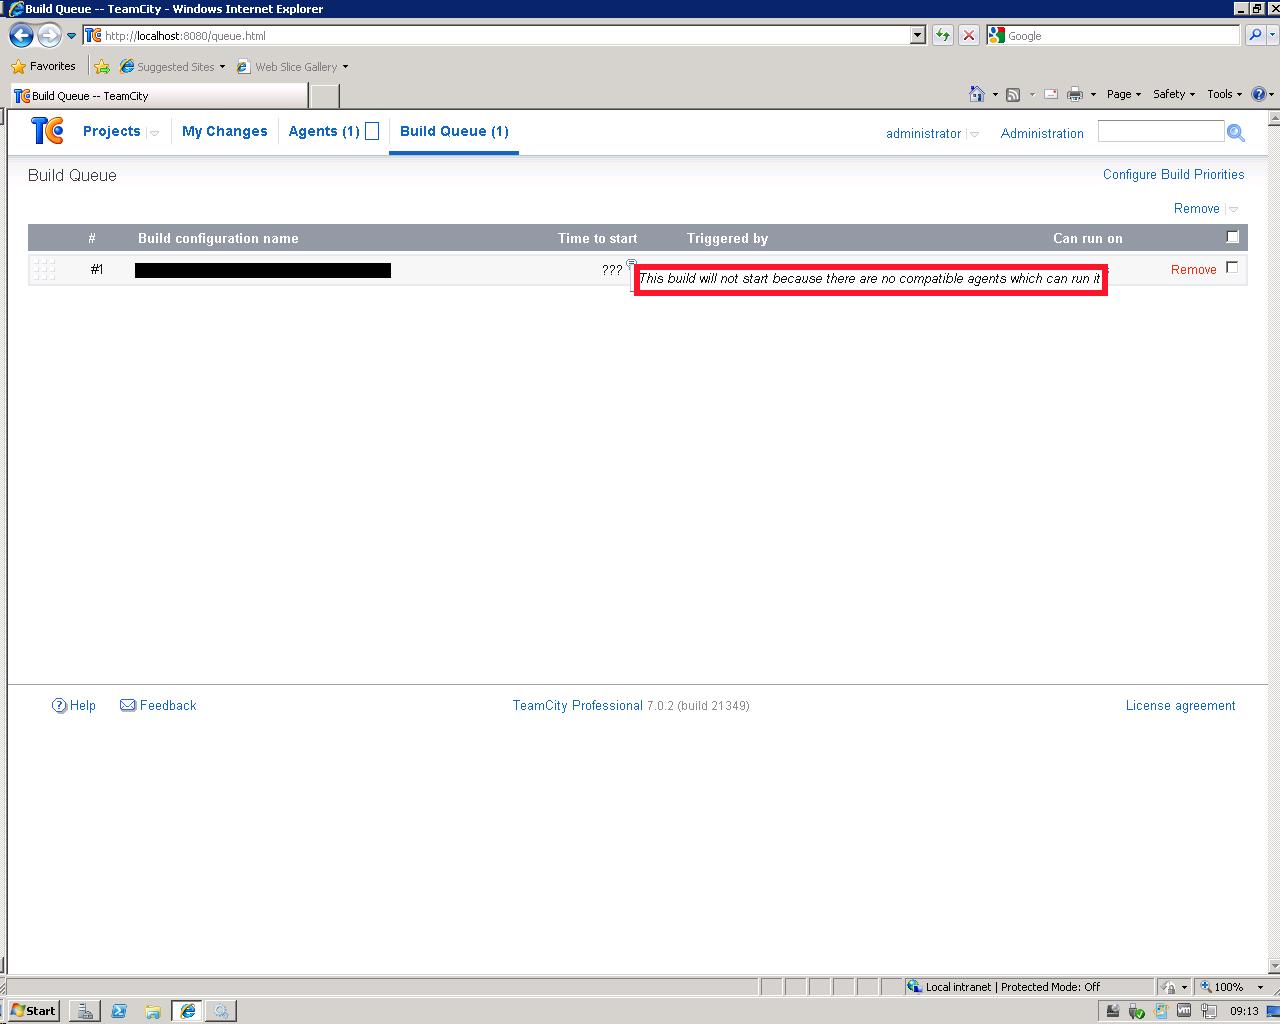Expand the Projects dropdown arrow
The image size is (1280, 1024).
pyautogui.click(x=154, y=133)
